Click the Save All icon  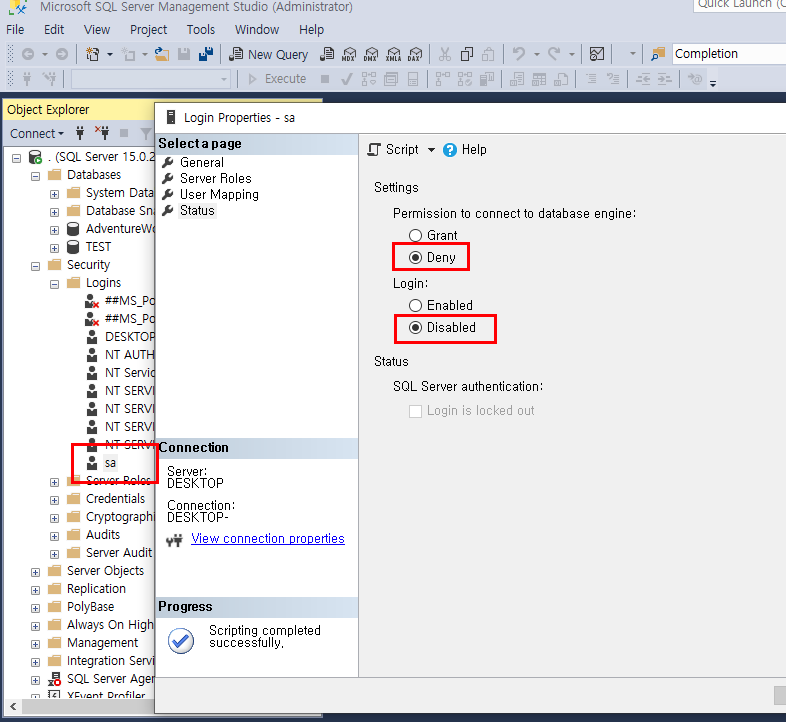[x=206, y=54]
